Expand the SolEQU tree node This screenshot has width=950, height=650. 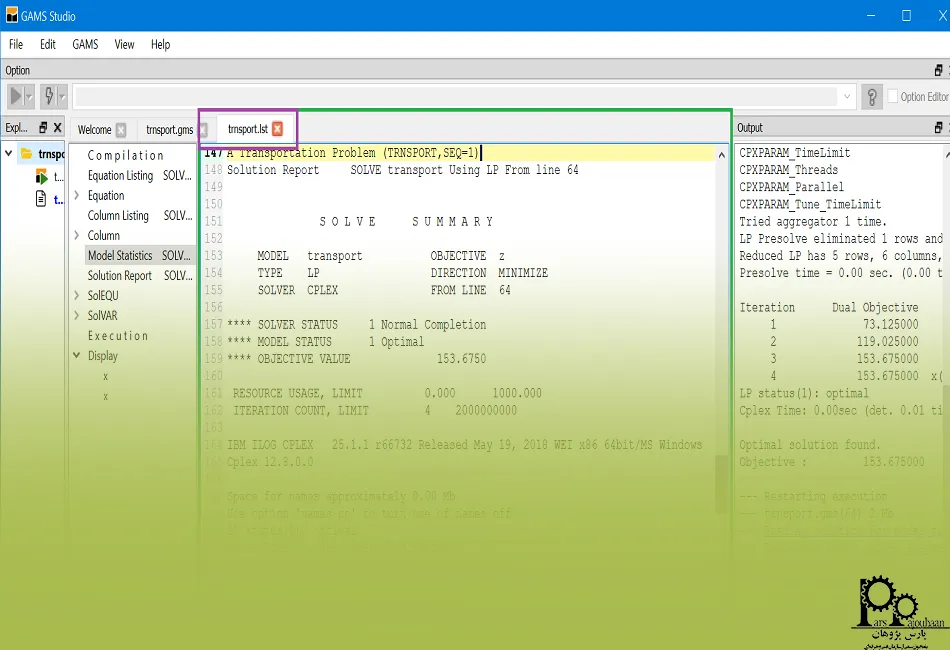77,296
